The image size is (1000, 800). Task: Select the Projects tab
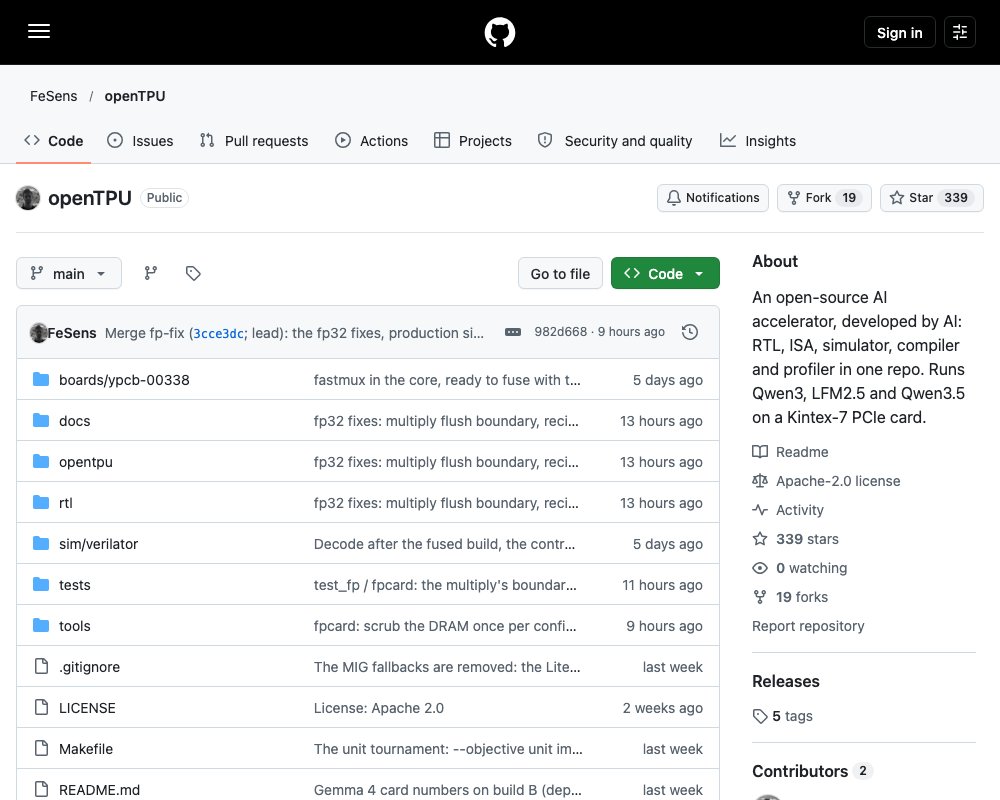(x=473, y=141)
